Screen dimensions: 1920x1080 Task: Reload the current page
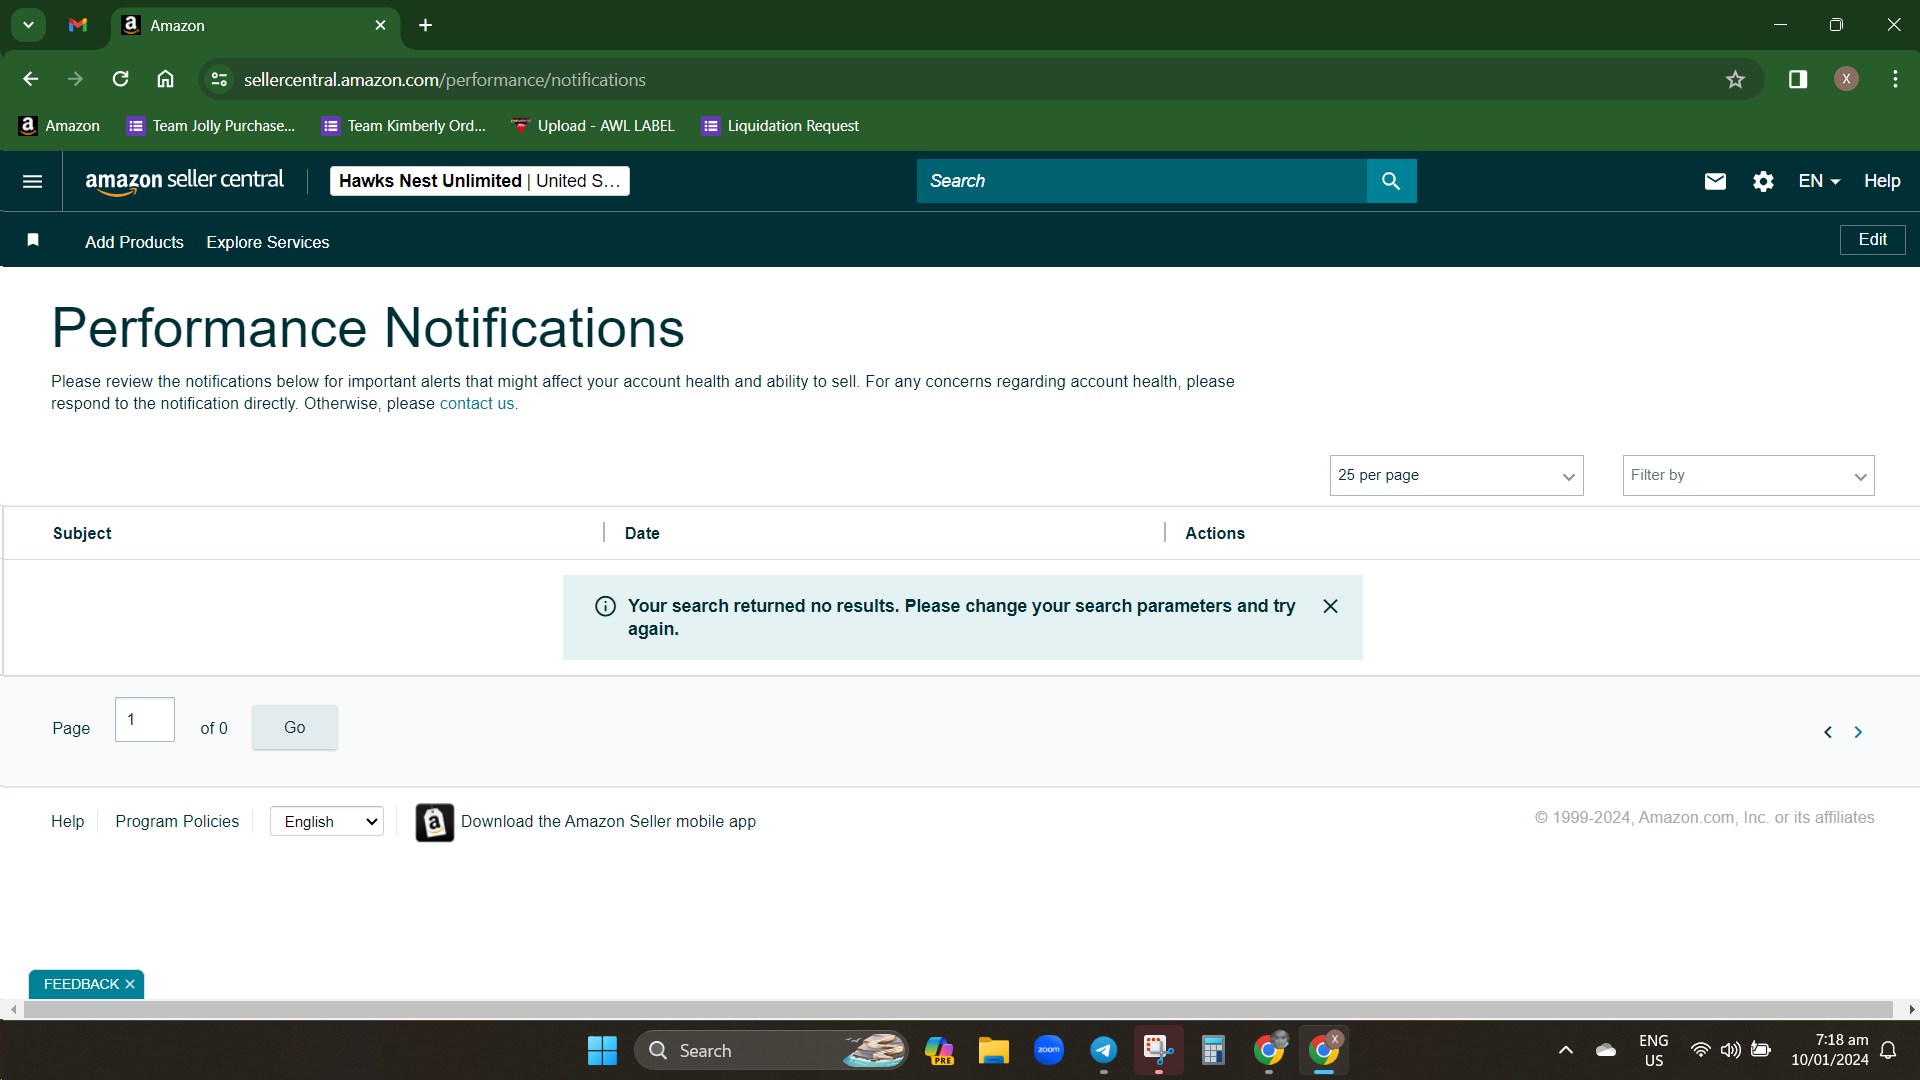pyautogui.click(x=120, y=79)
